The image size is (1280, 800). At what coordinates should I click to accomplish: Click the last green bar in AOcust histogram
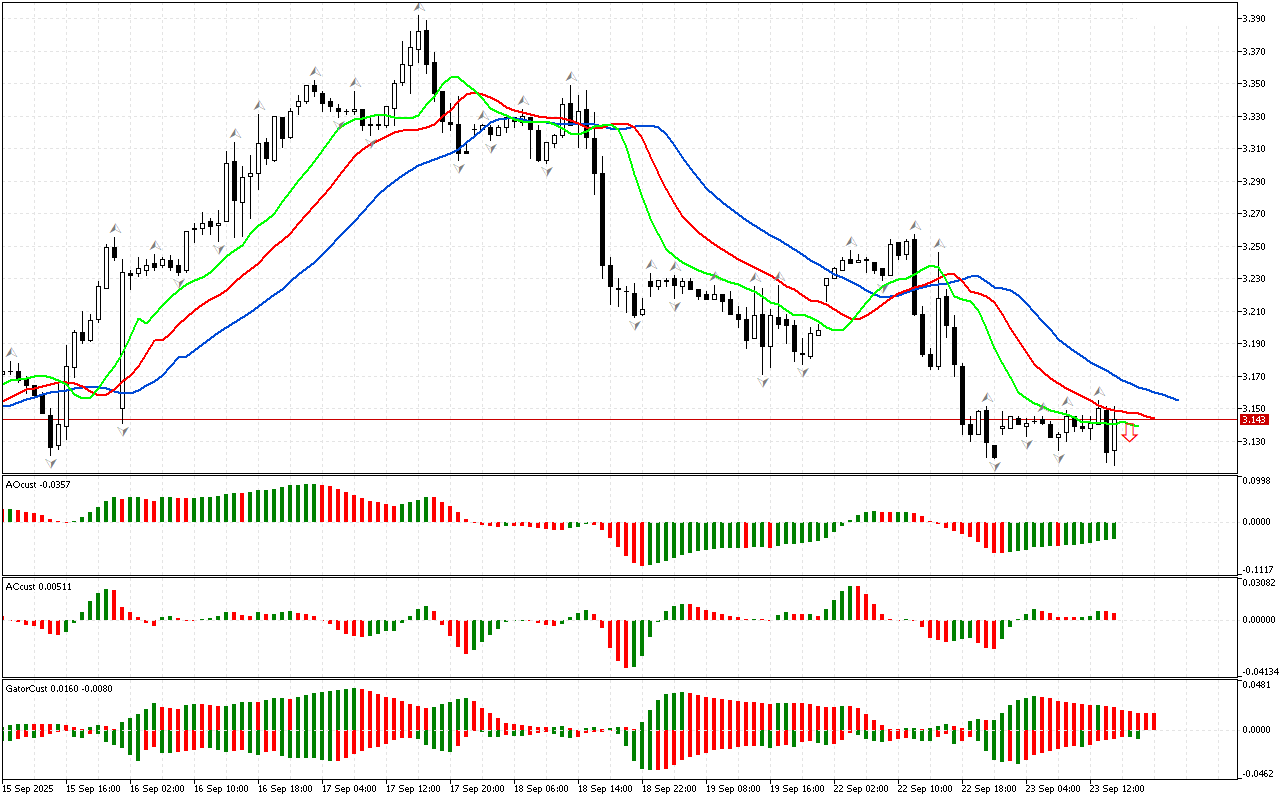click(1113, 530)
